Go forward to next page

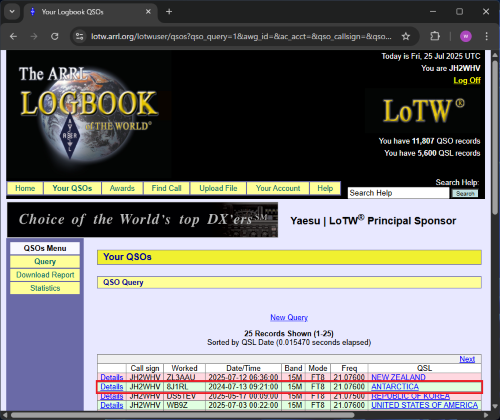(34, 36)
